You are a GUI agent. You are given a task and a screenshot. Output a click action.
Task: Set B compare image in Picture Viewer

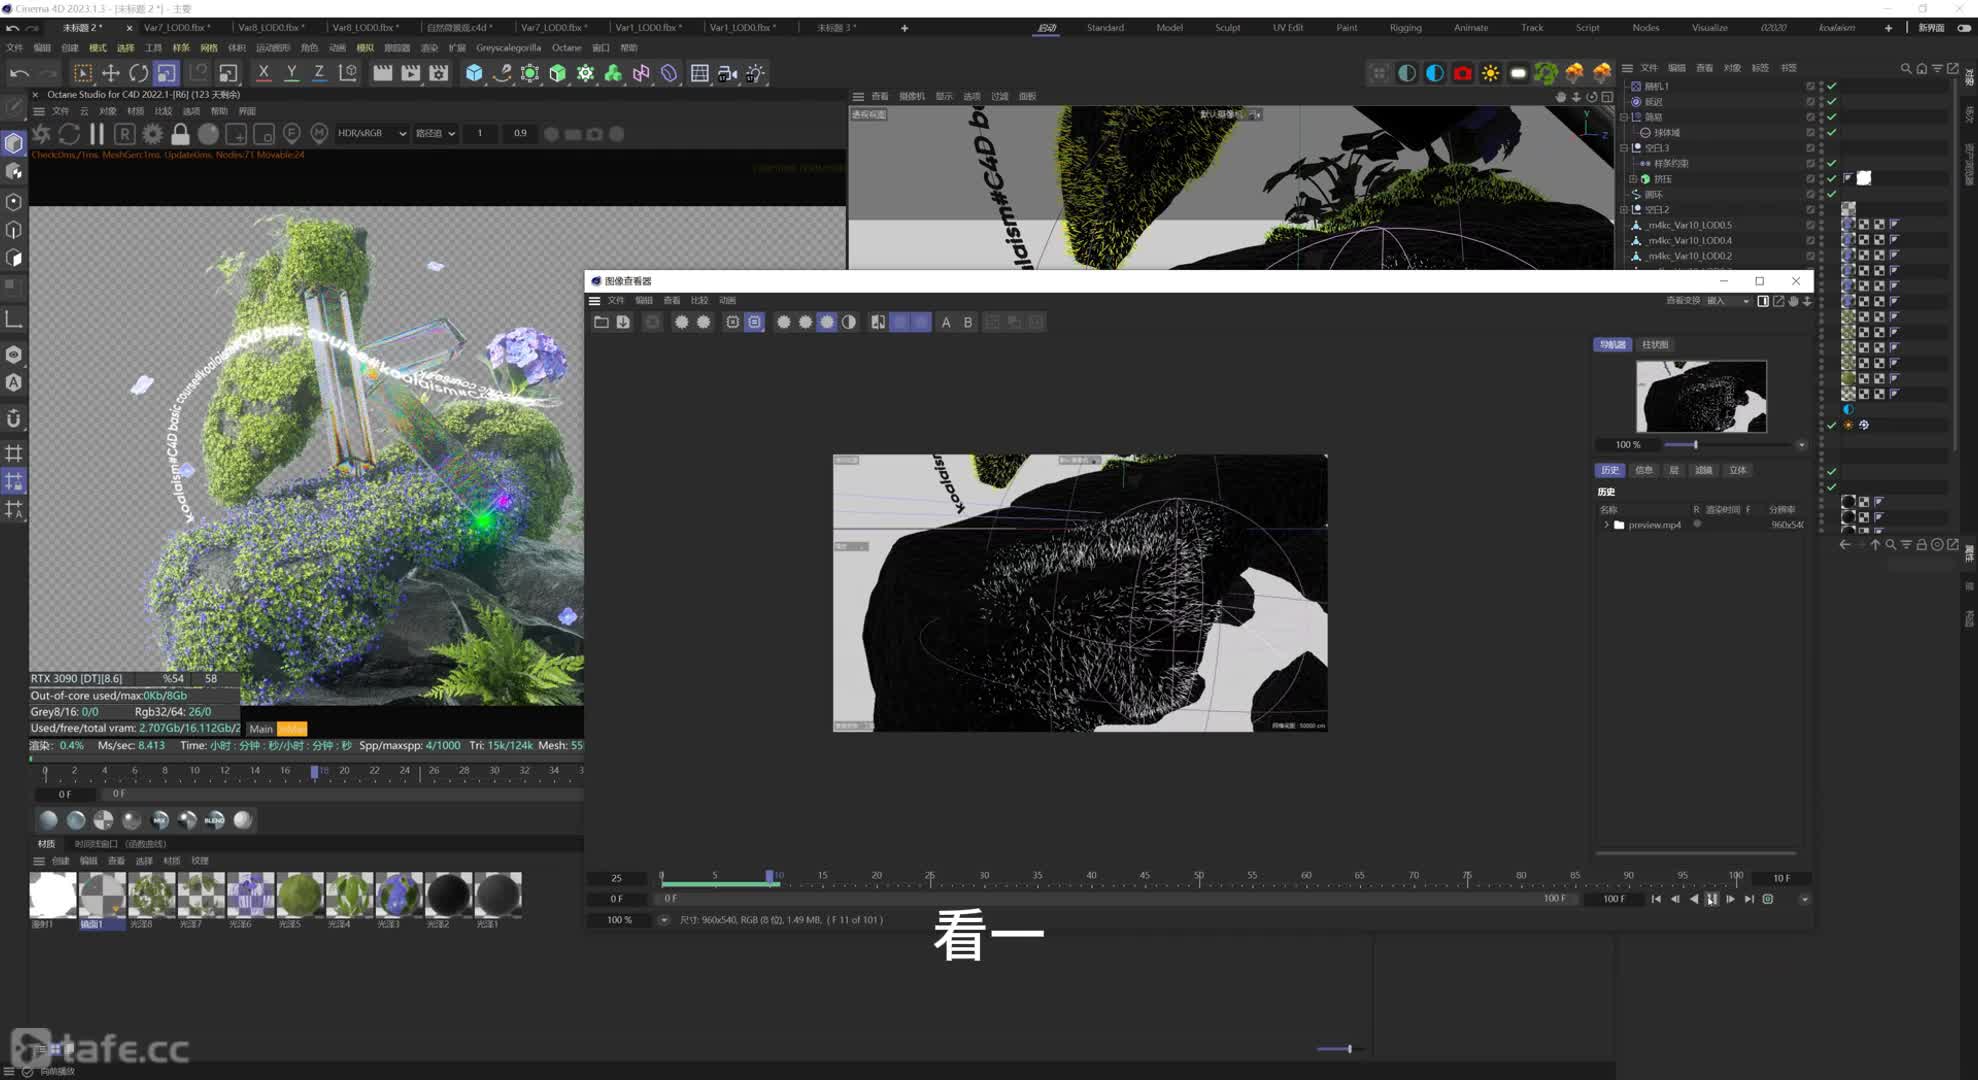968,322
